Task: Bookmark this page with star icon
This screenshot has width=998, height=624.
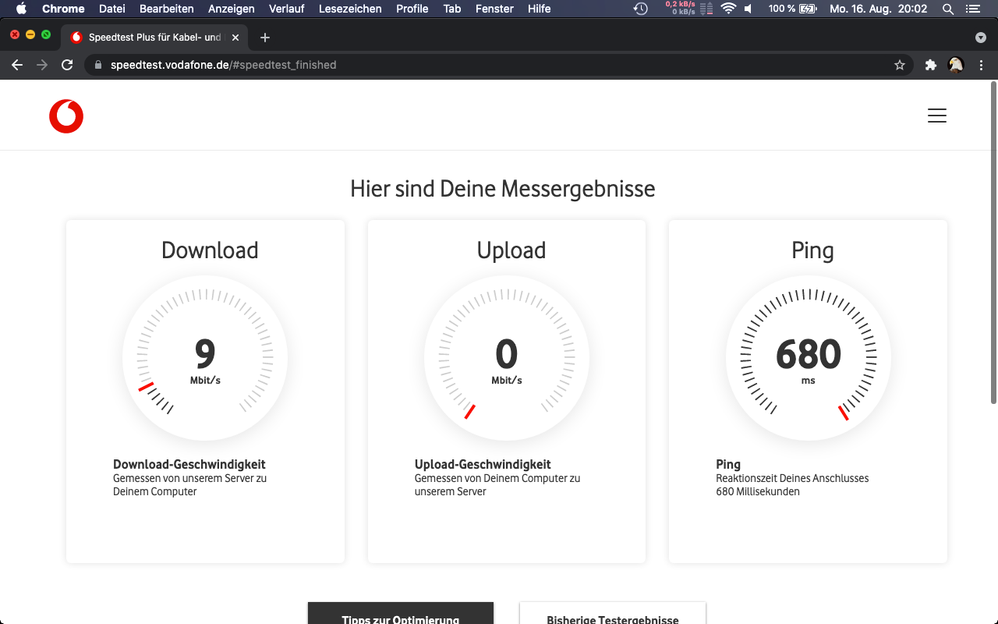Action: coord(899,65)
